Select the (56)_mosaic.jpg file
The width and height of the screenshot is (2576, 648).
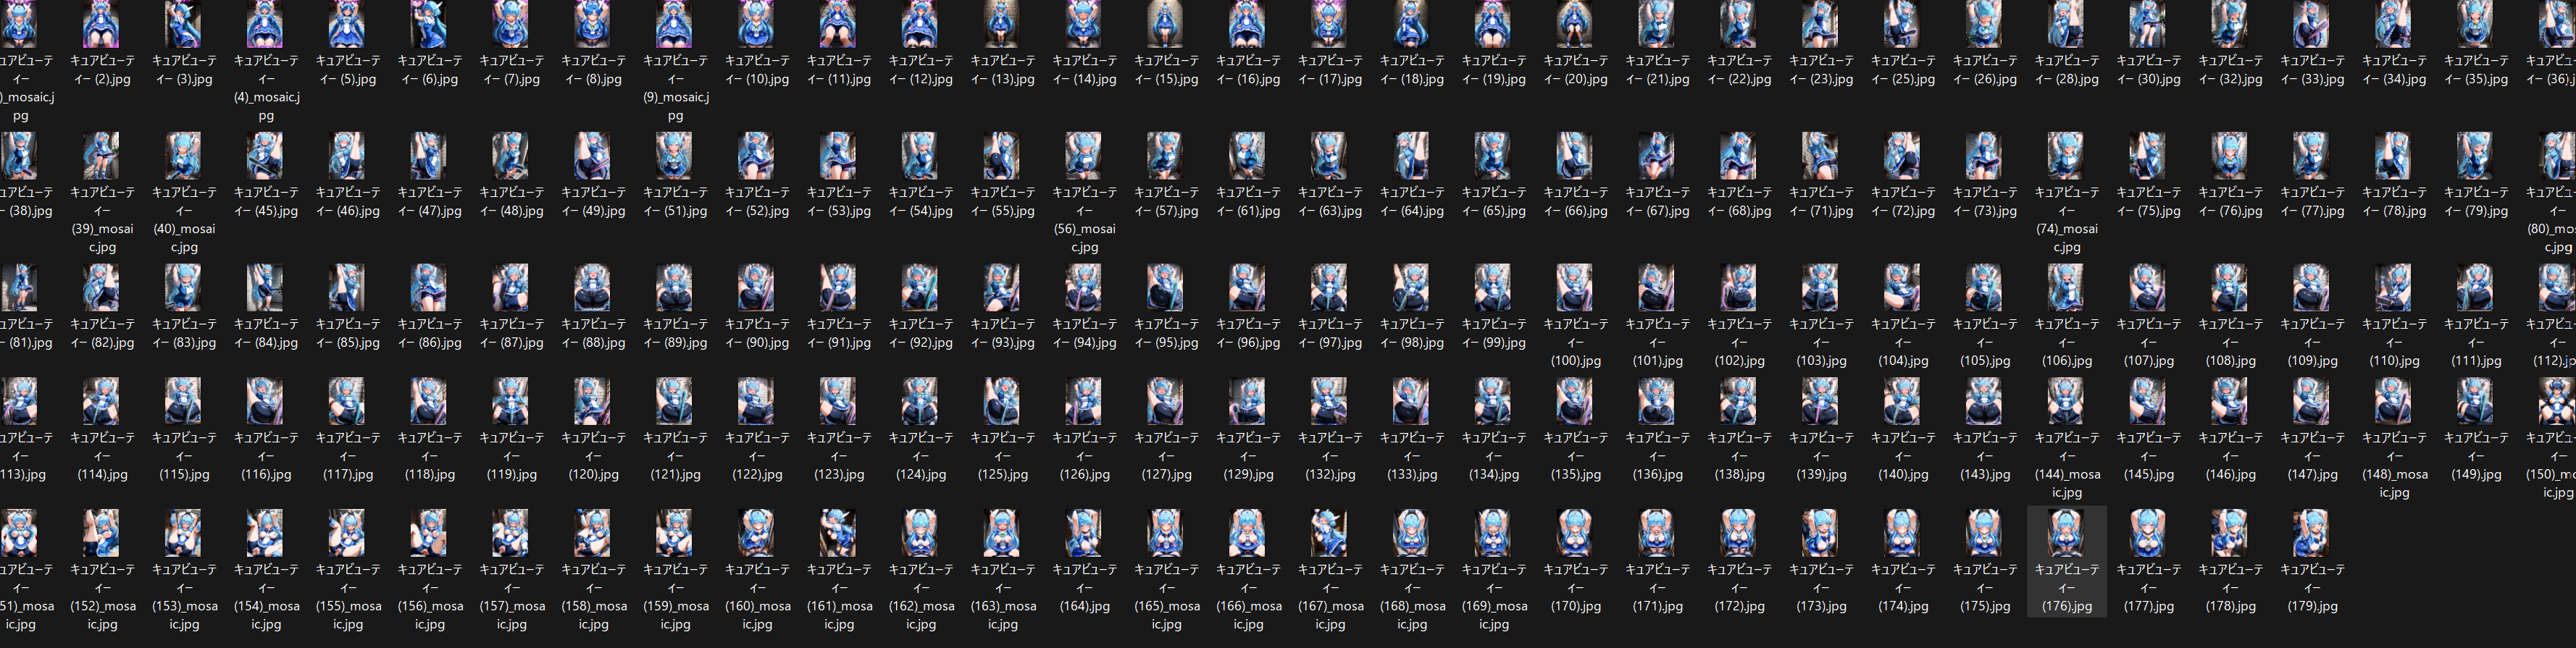click(1084, 156)
